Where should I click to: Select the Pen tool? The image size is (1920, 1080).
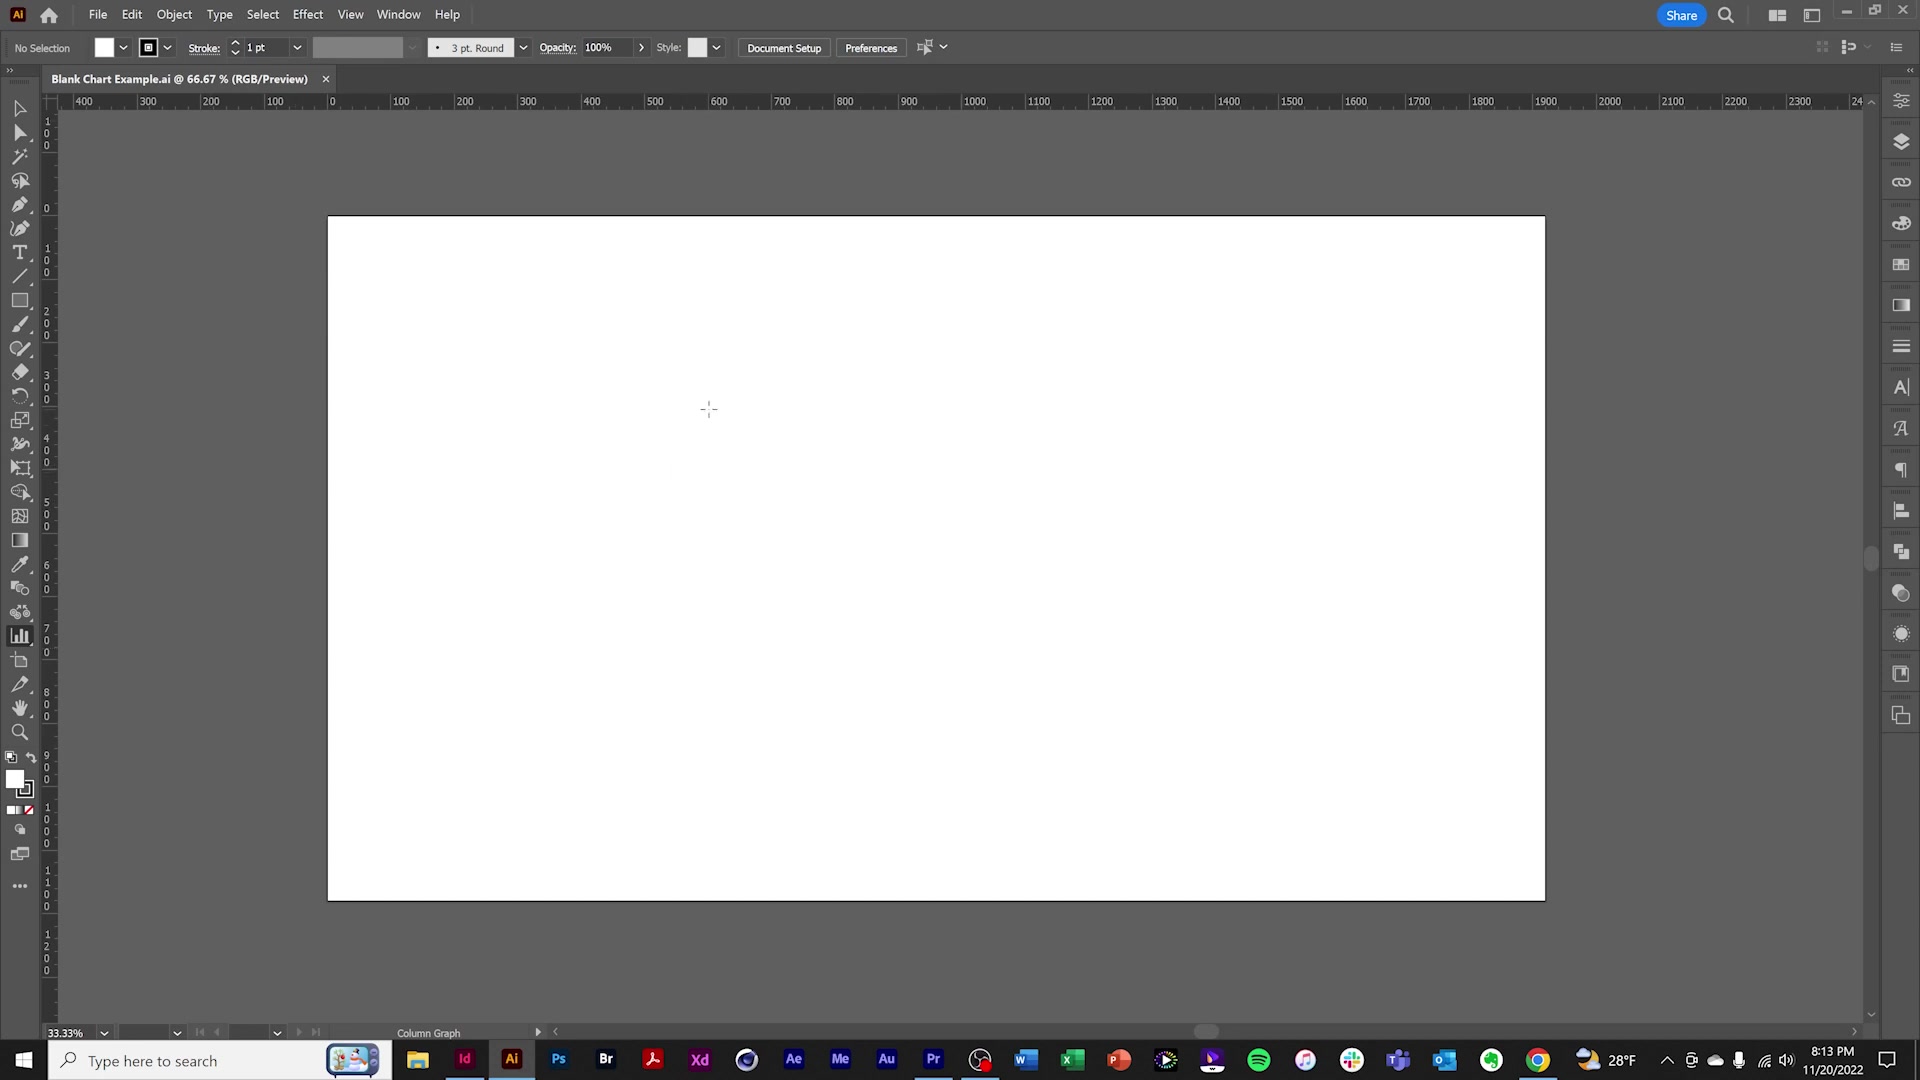[19, 205]
